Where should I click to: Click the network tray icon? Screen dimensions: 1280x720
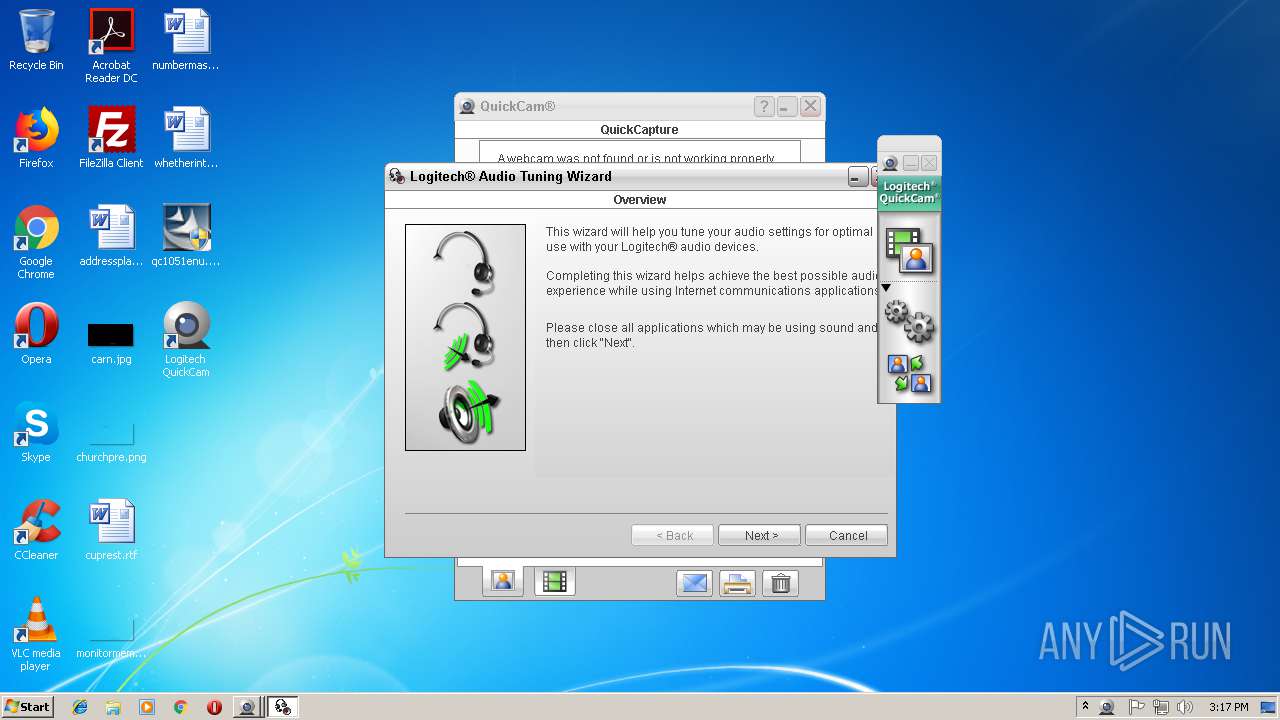coord(1161,707)
